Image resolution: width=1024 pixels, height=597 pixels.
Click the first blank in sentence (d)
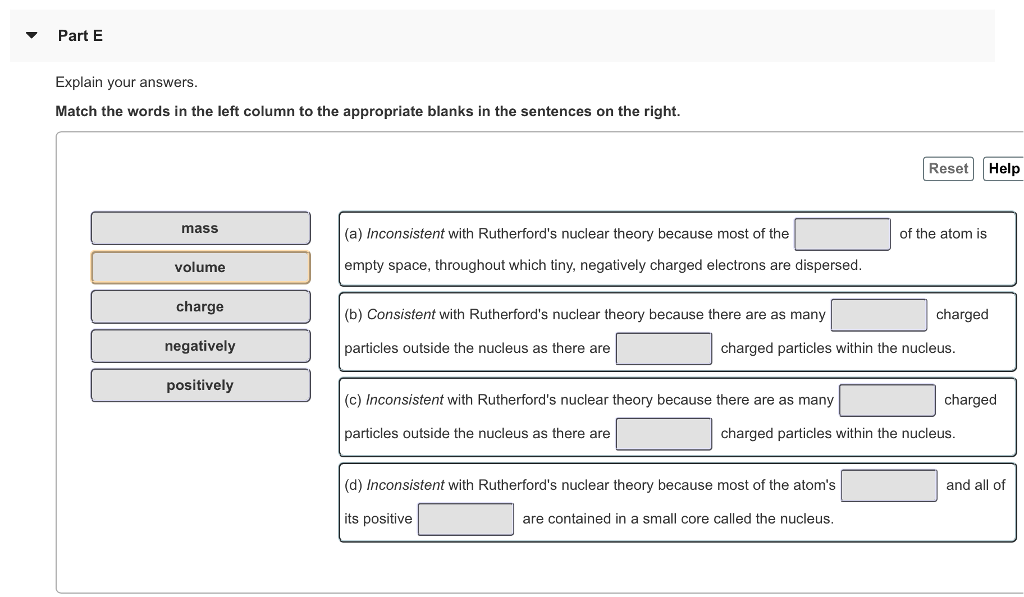(888, 485)
